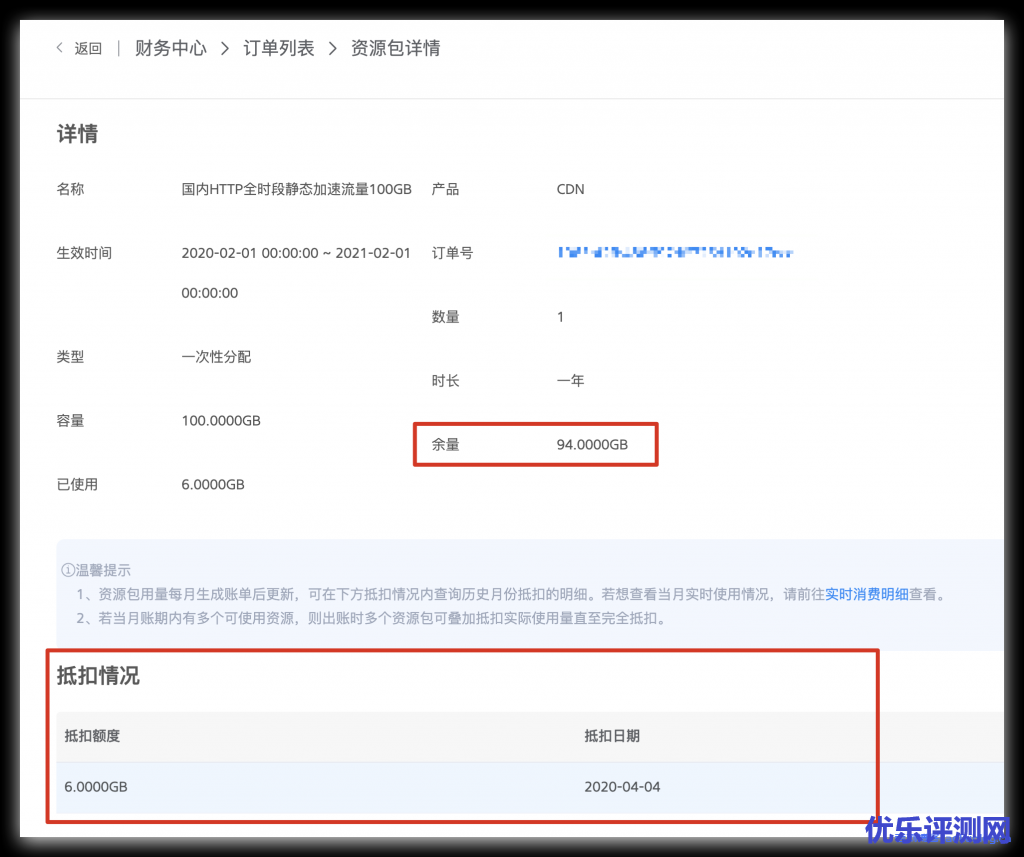Click the 100.0000GB capacity value
Image resolution: width=1024 pixels, height=857 pixels.
(221, 421)
